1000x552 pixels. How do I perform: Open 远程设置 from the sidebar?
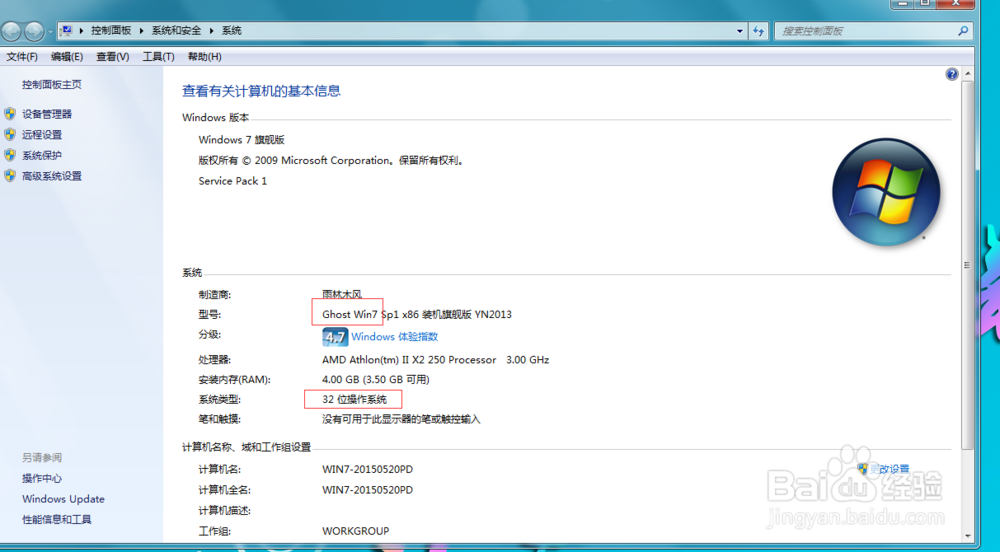(41, 134)
